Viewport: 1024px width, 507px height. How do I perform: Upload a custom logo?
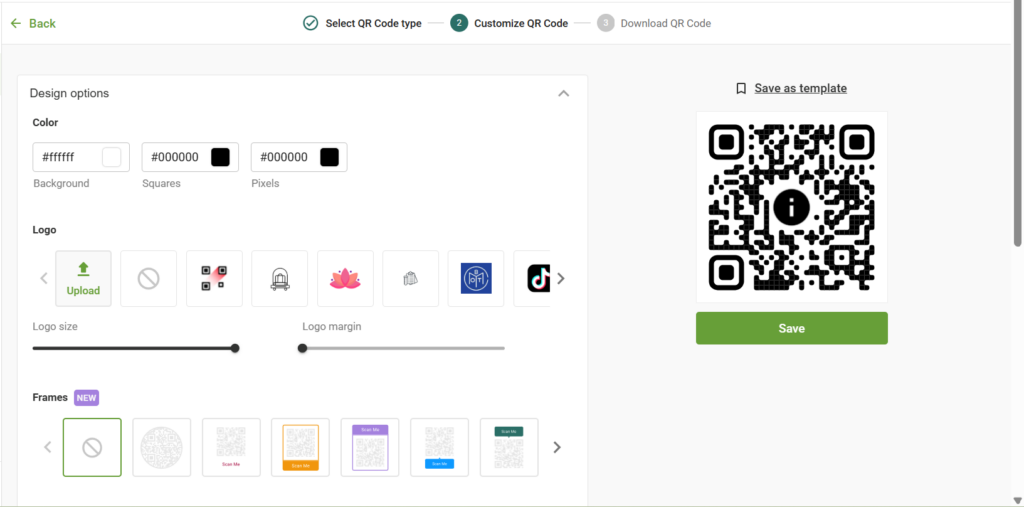[x=84, y=279]
